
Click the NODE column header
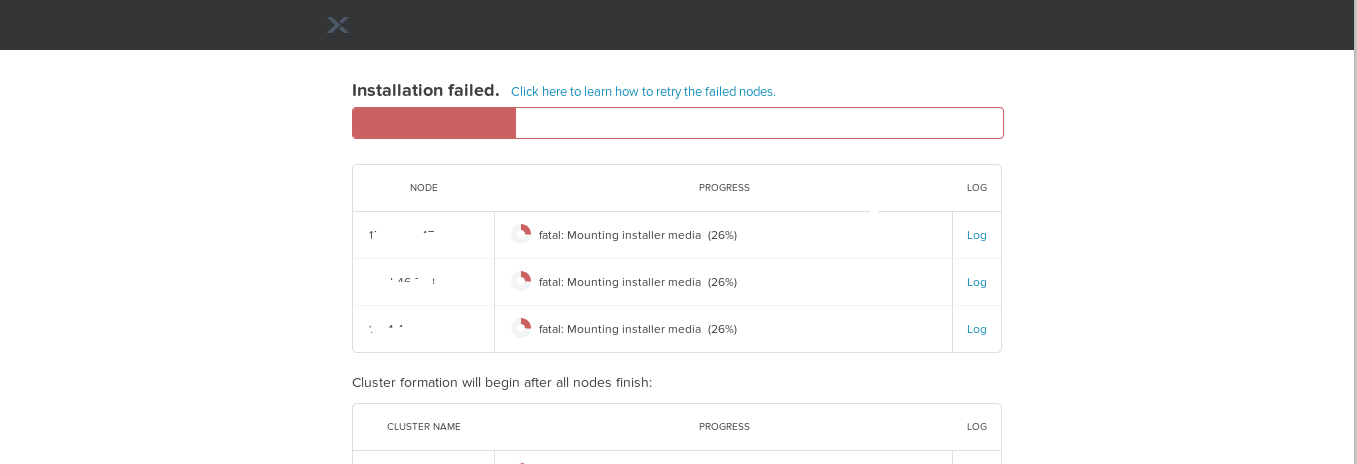[x=424, y=188]
